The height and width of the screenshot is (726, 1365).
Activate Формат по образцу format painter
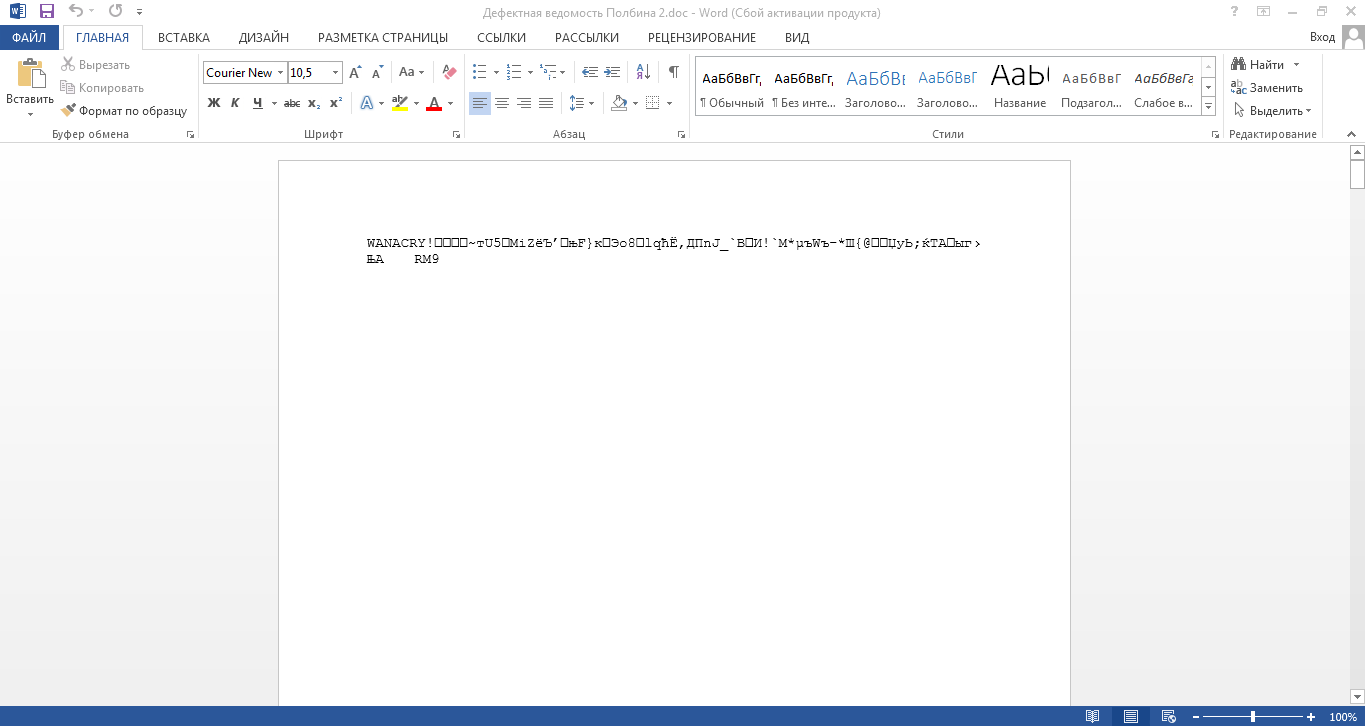[x=124, y=111]
